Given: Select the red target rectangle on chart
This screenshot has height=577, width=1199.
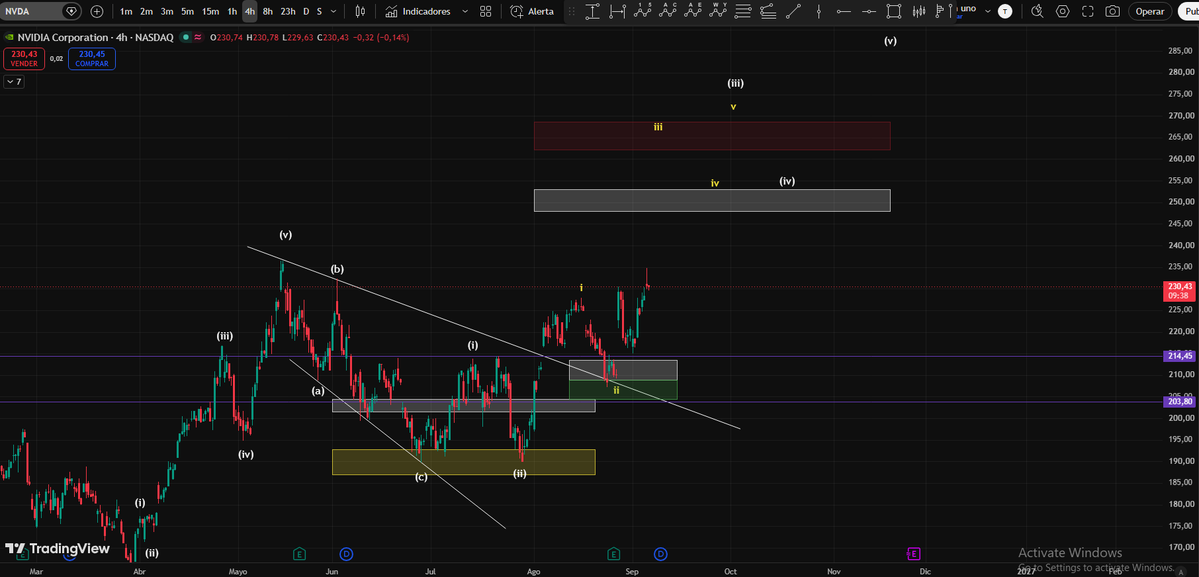Looking at the screenshot, I should pyautogui.click(x=712, y=136).
